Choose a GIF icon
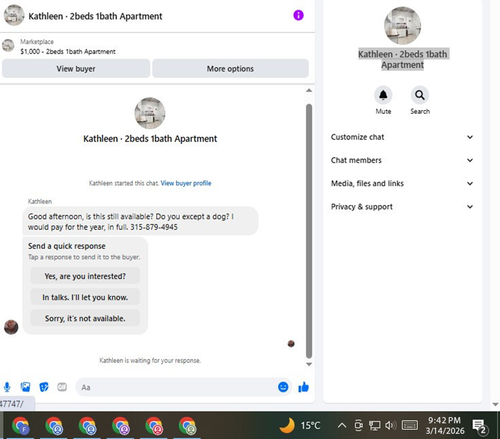This screenshot has height=439, width=500. click(x=62, y=387)
